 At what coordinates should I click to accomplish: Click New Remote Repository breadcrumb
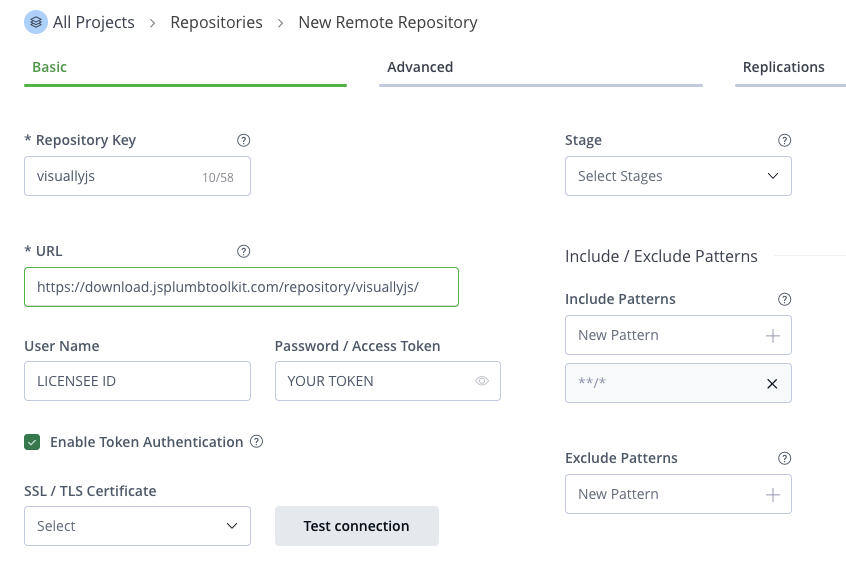click(388, 22)
